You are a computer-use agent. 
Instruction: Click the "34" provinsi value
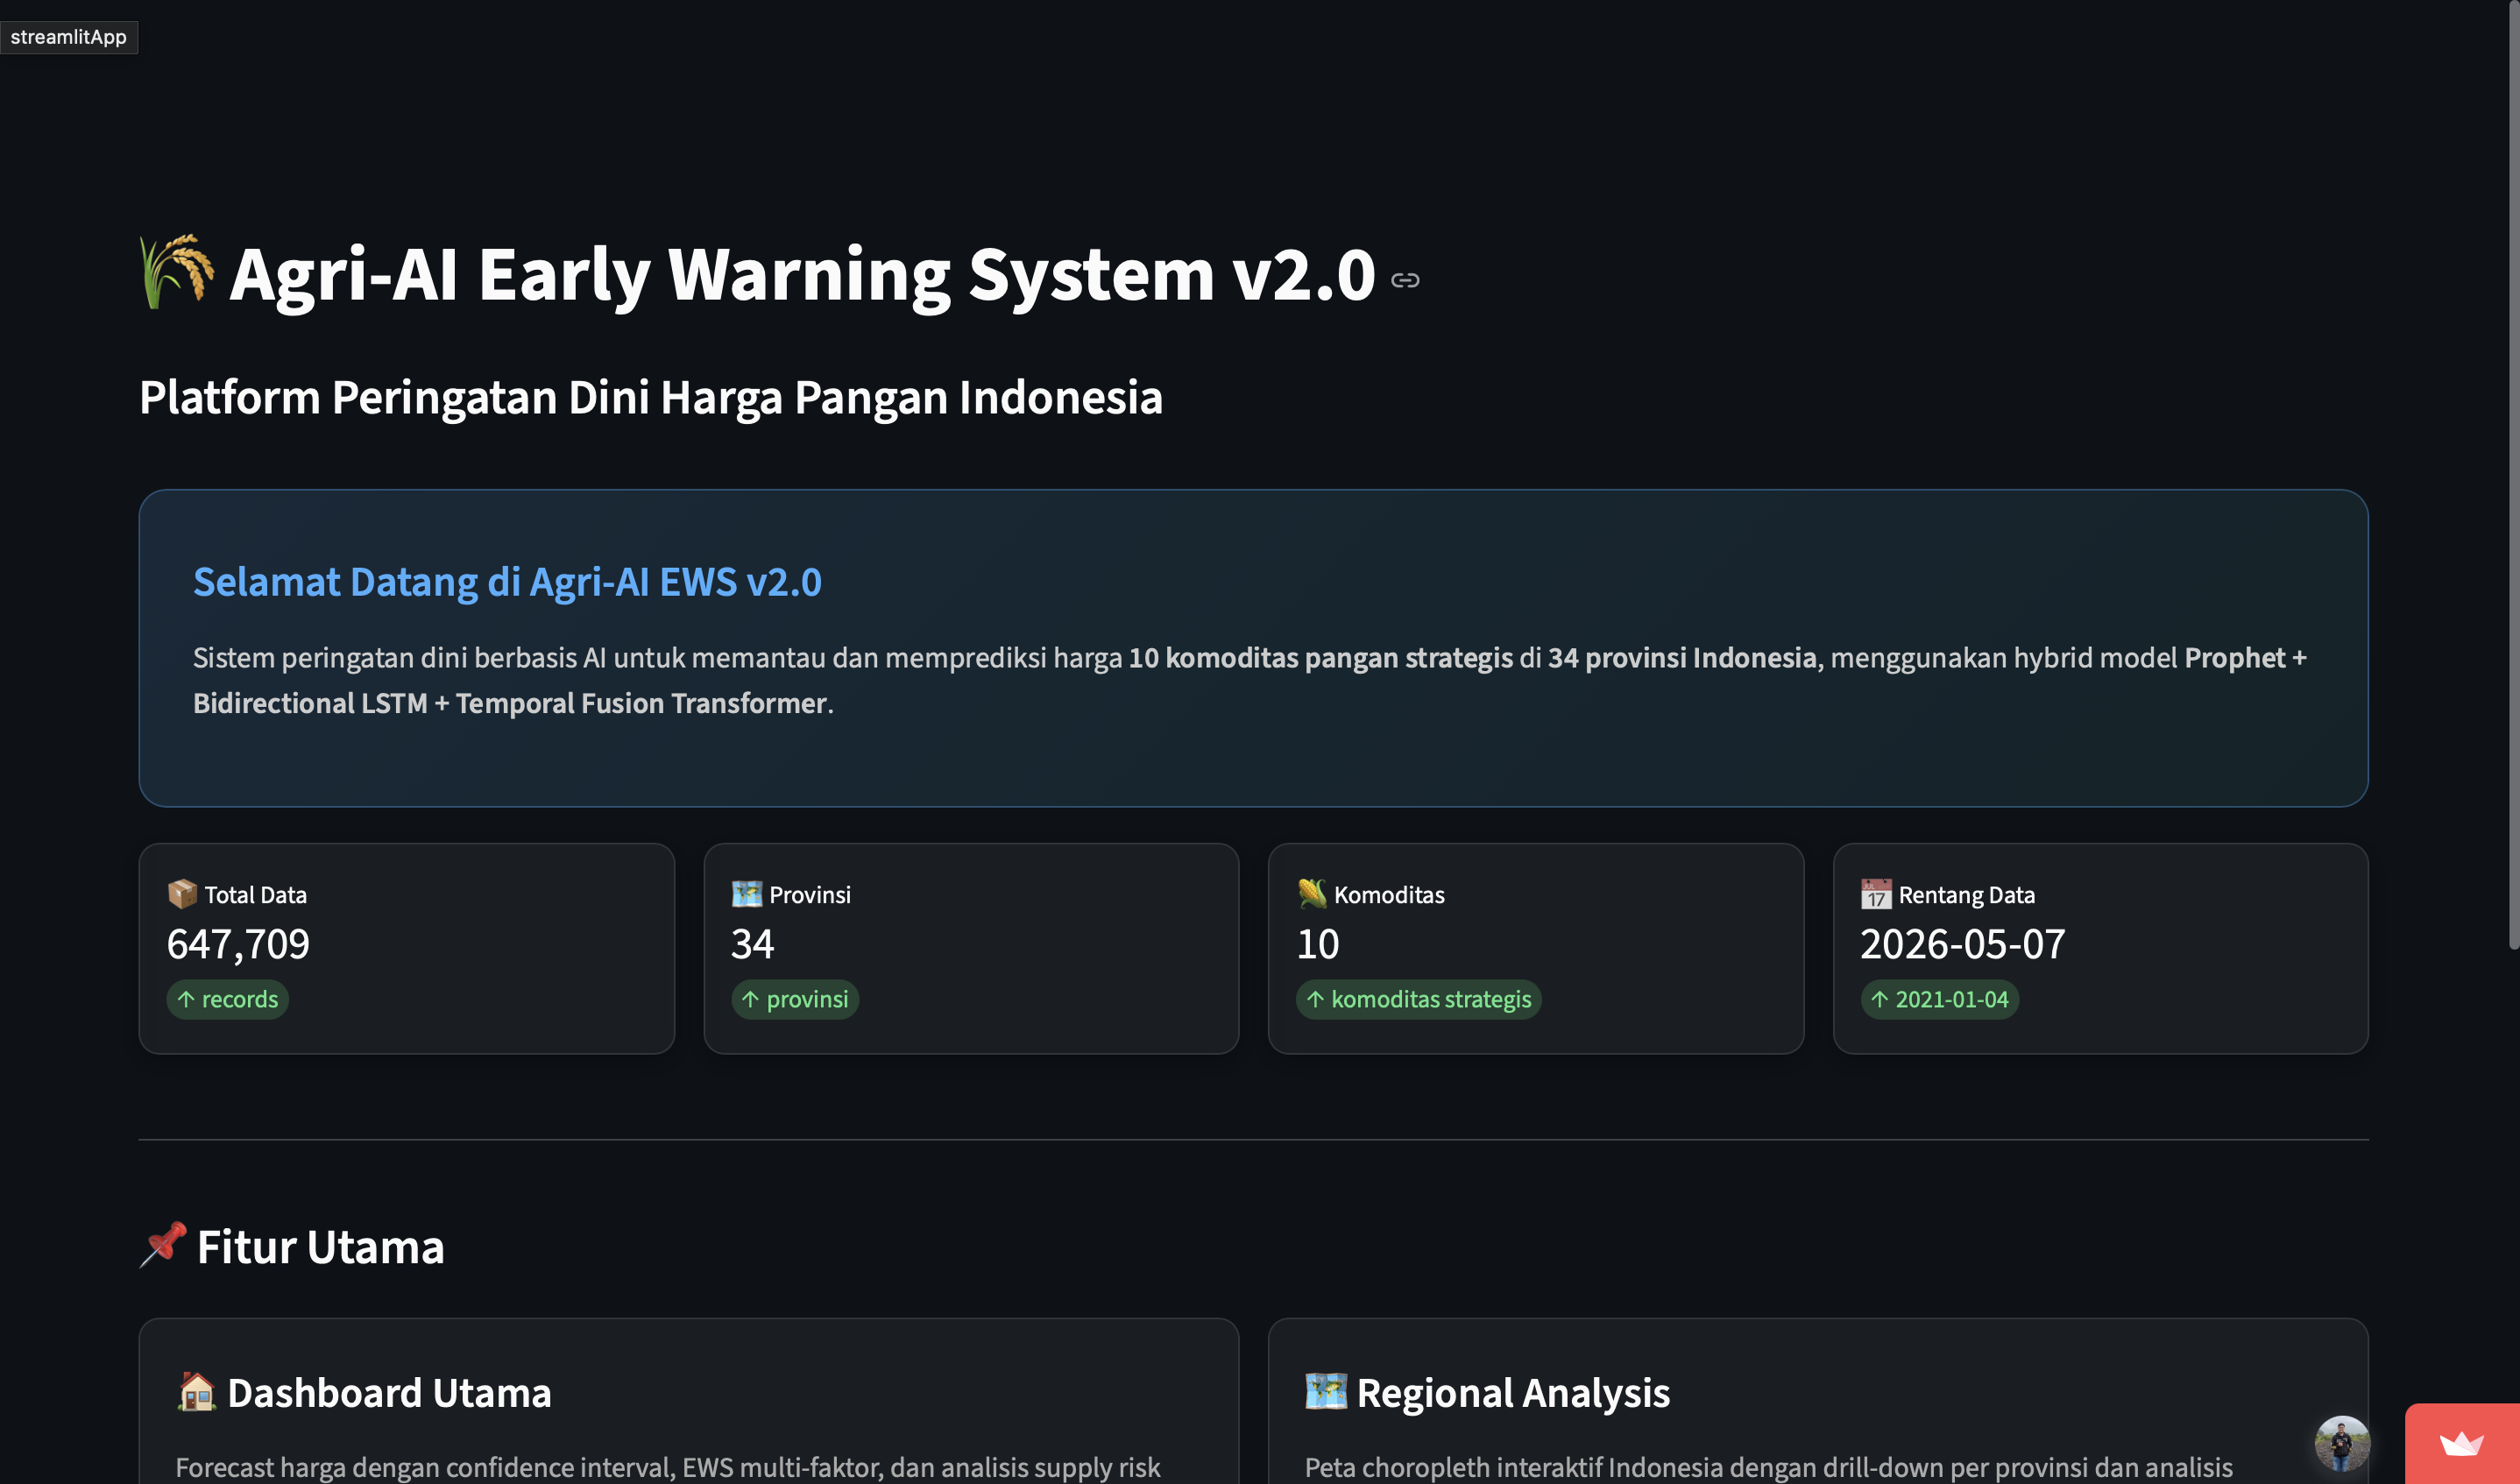(x=753, y=944)
